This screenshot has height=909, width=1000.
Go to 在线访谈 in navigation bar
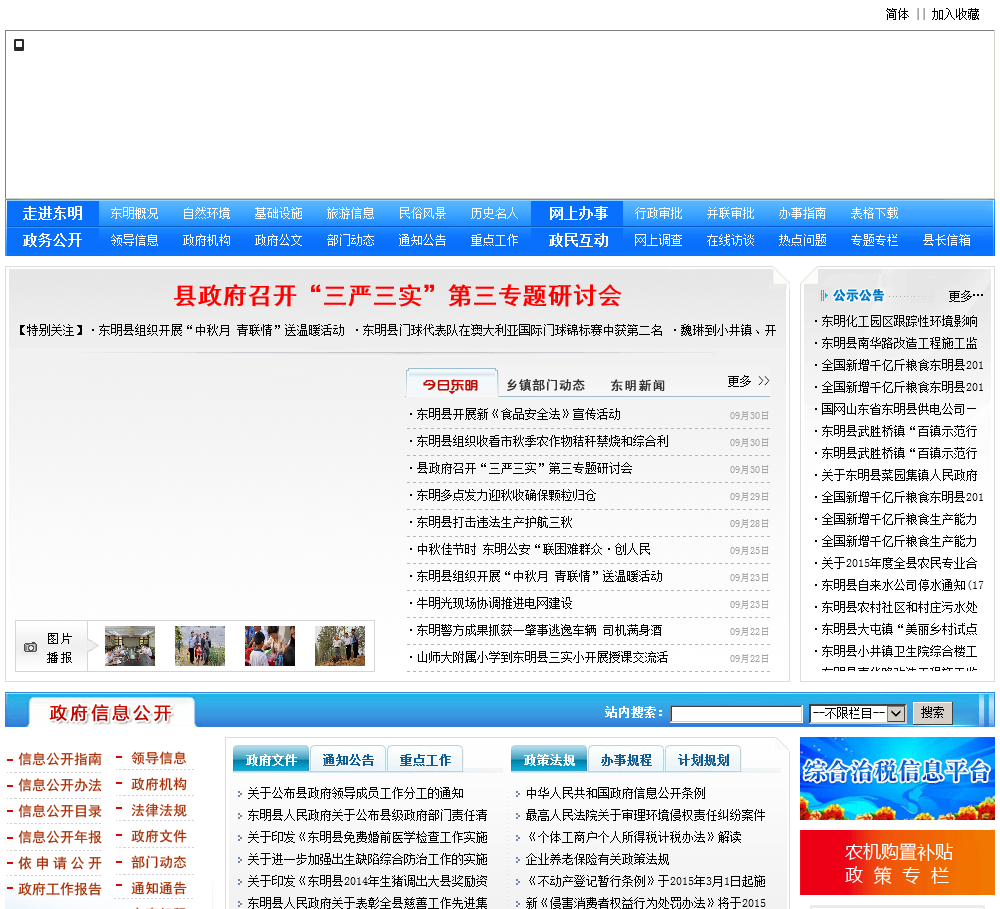tap(730, 240)
